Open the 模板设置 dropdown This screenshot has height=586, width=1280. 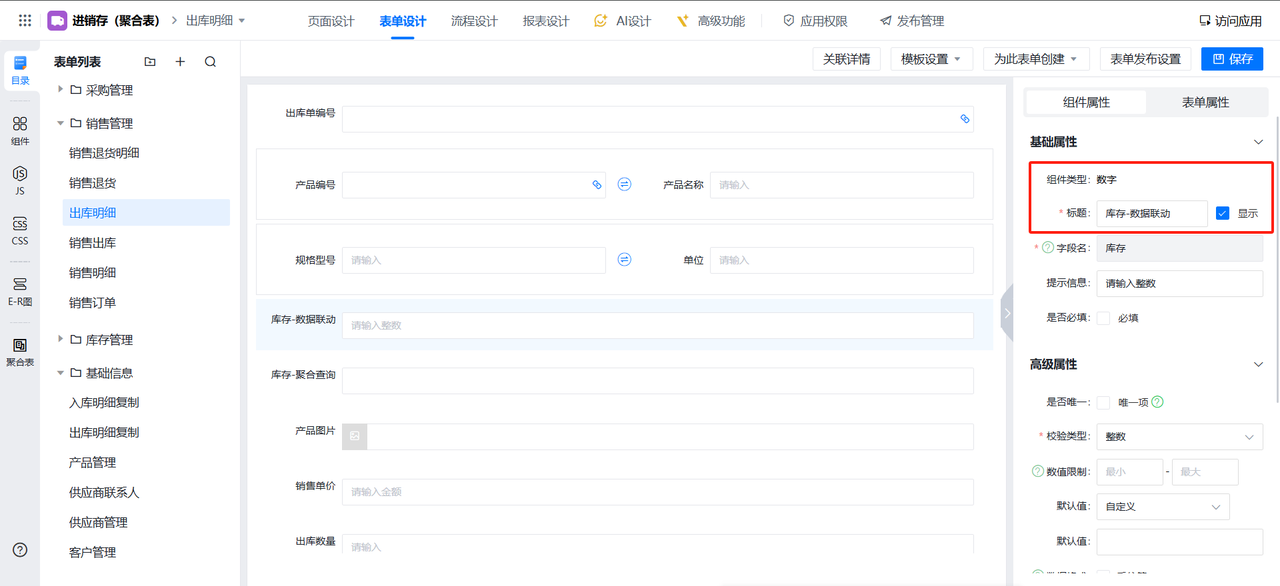[x=931, y=59]
